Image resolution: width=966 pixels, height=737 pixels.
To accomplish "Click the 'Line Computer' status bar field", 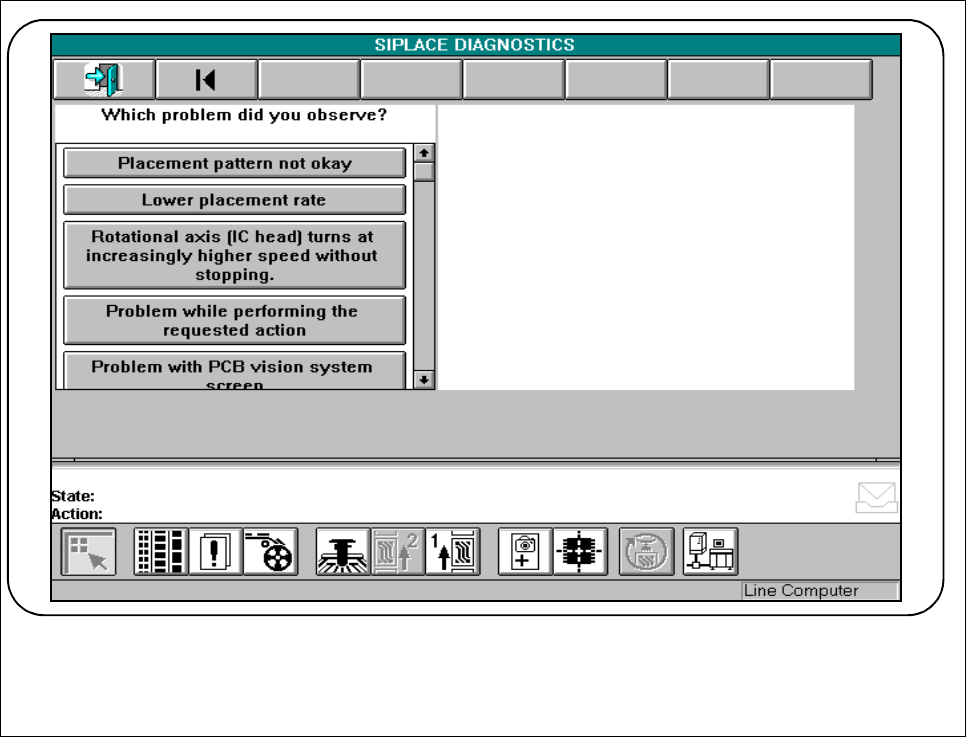I will [x=819, y=590].
